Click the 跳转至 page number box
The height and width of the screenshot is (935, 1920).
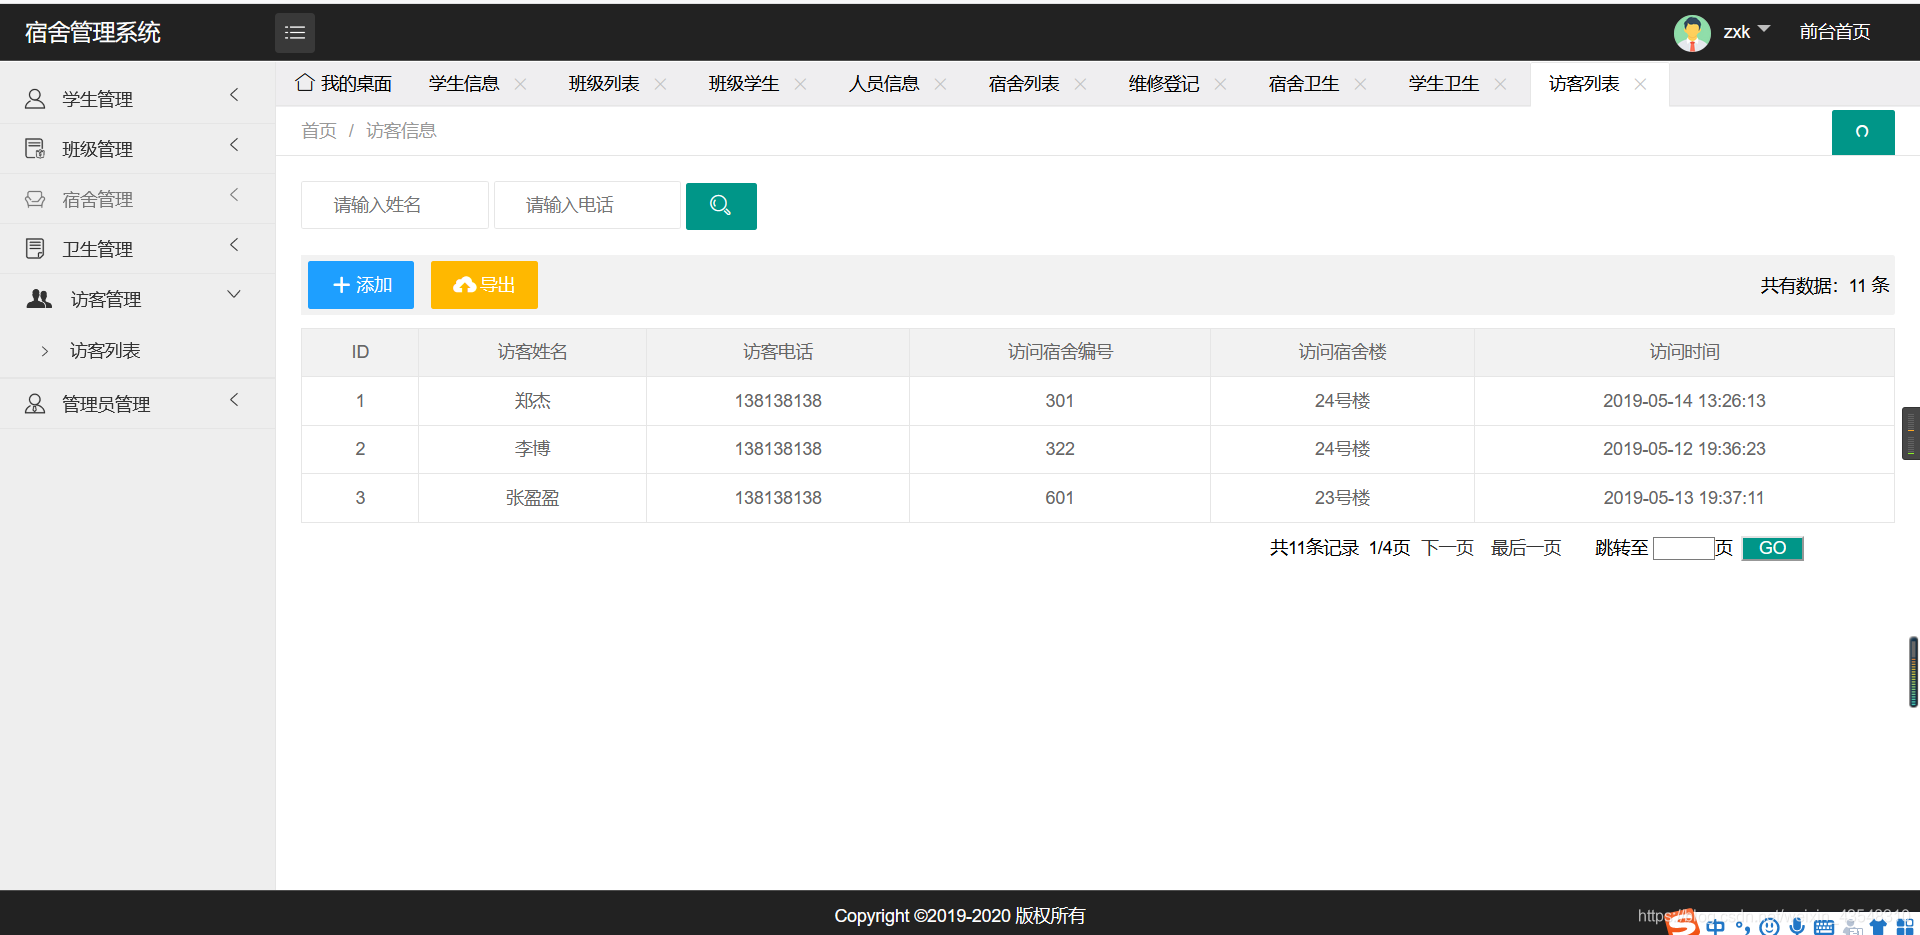click(x=1684, y=548)
